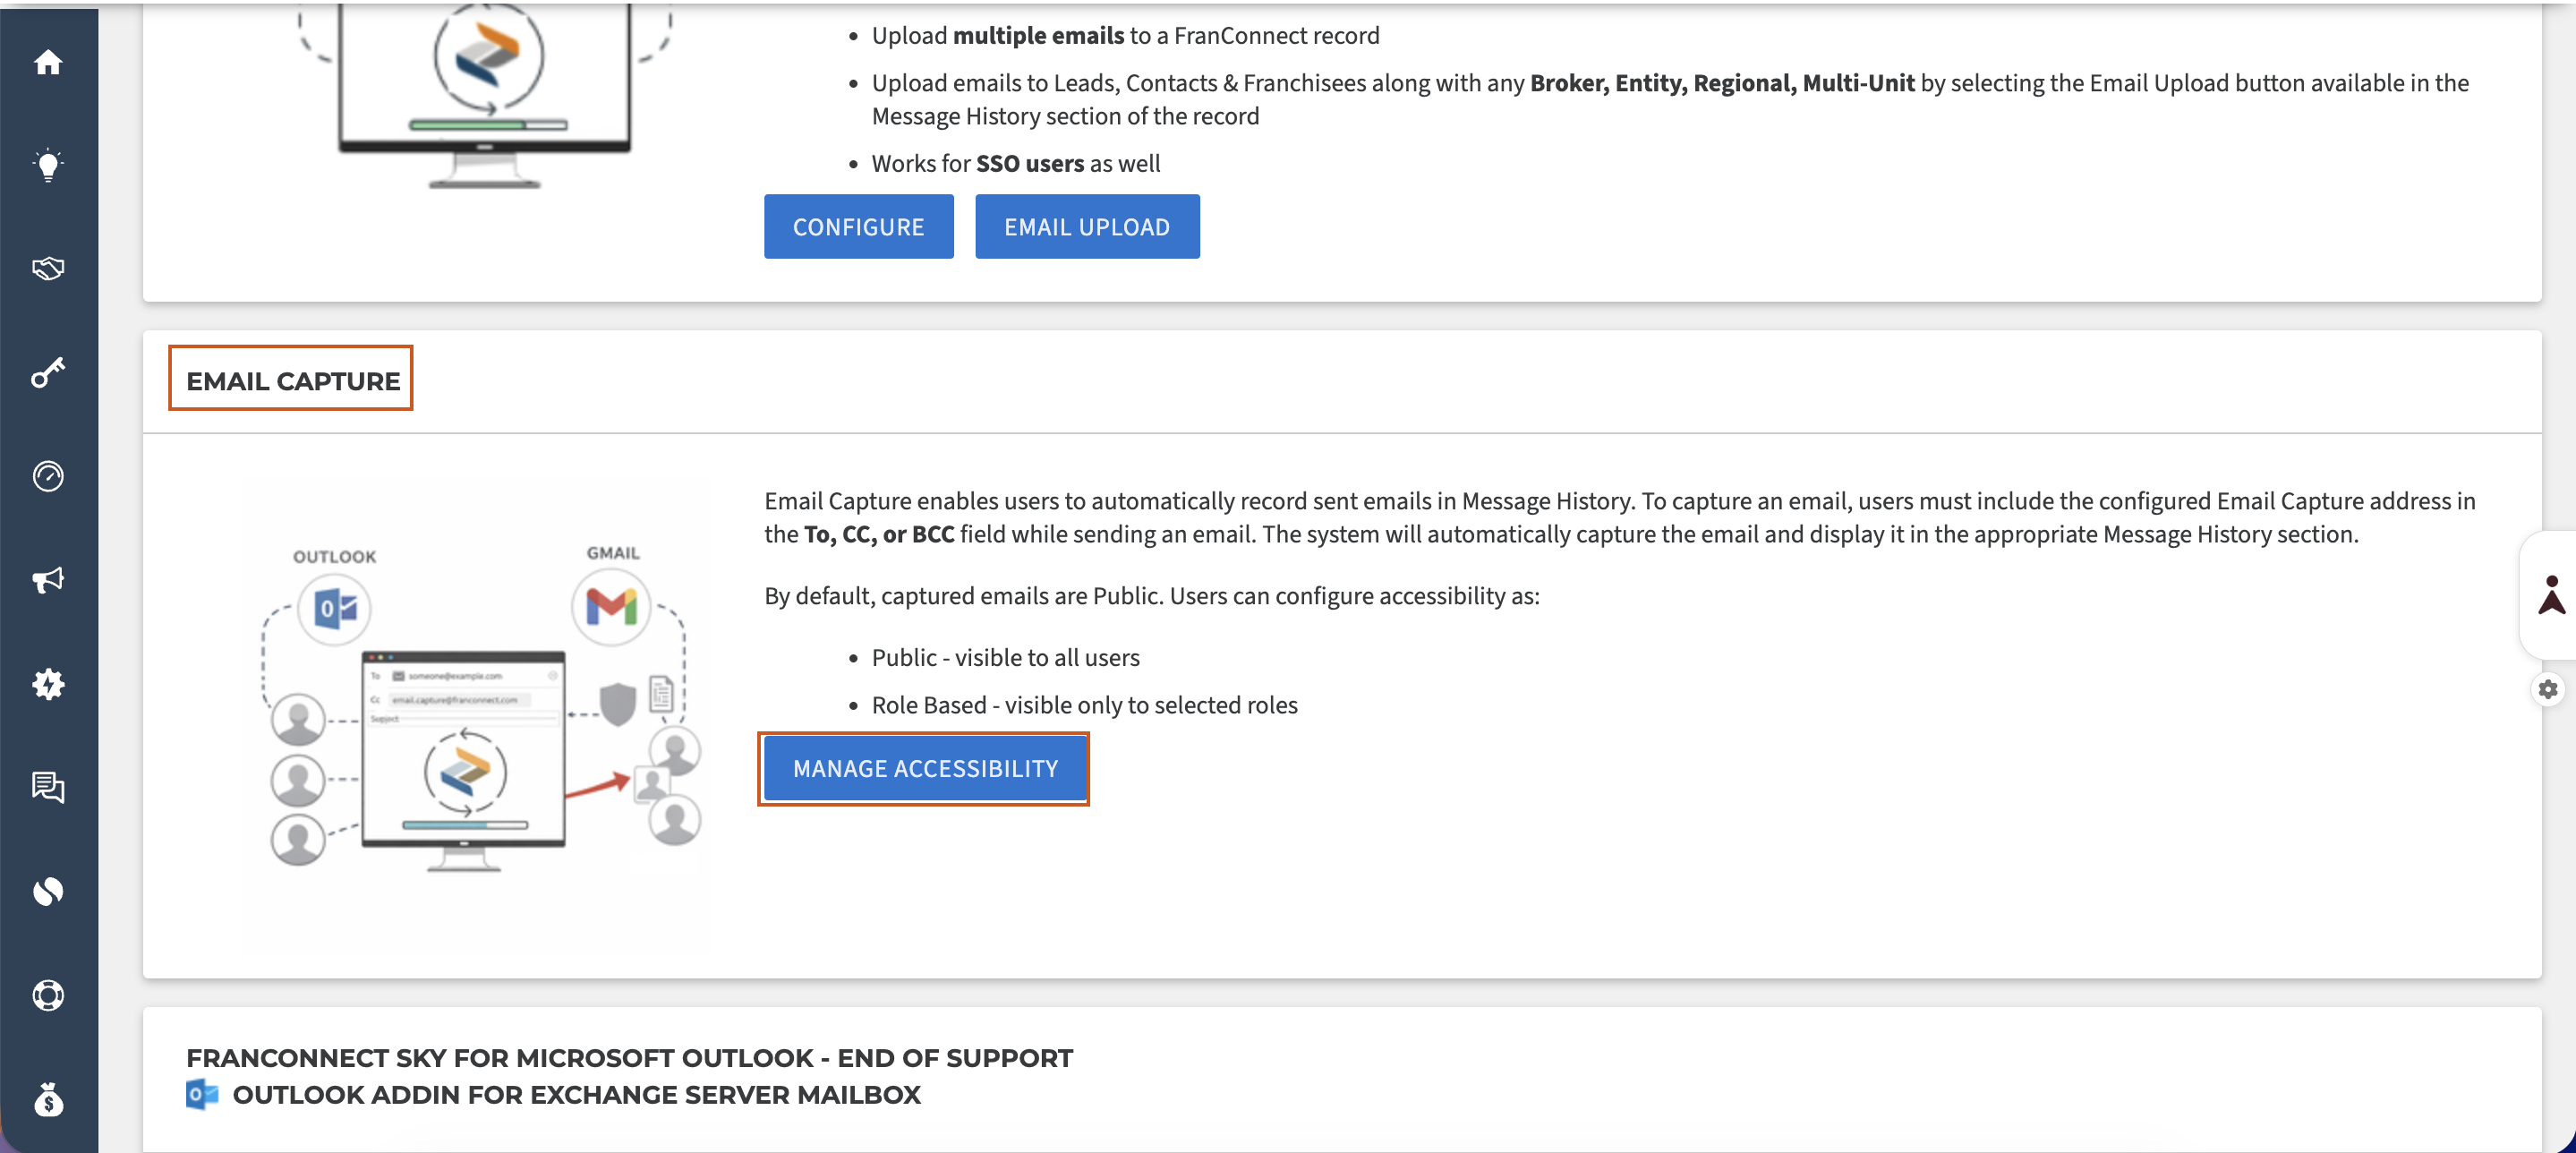Click the leaf-shaped icon in sidebar
The image size is (2576, 1153).
[48, 891]
